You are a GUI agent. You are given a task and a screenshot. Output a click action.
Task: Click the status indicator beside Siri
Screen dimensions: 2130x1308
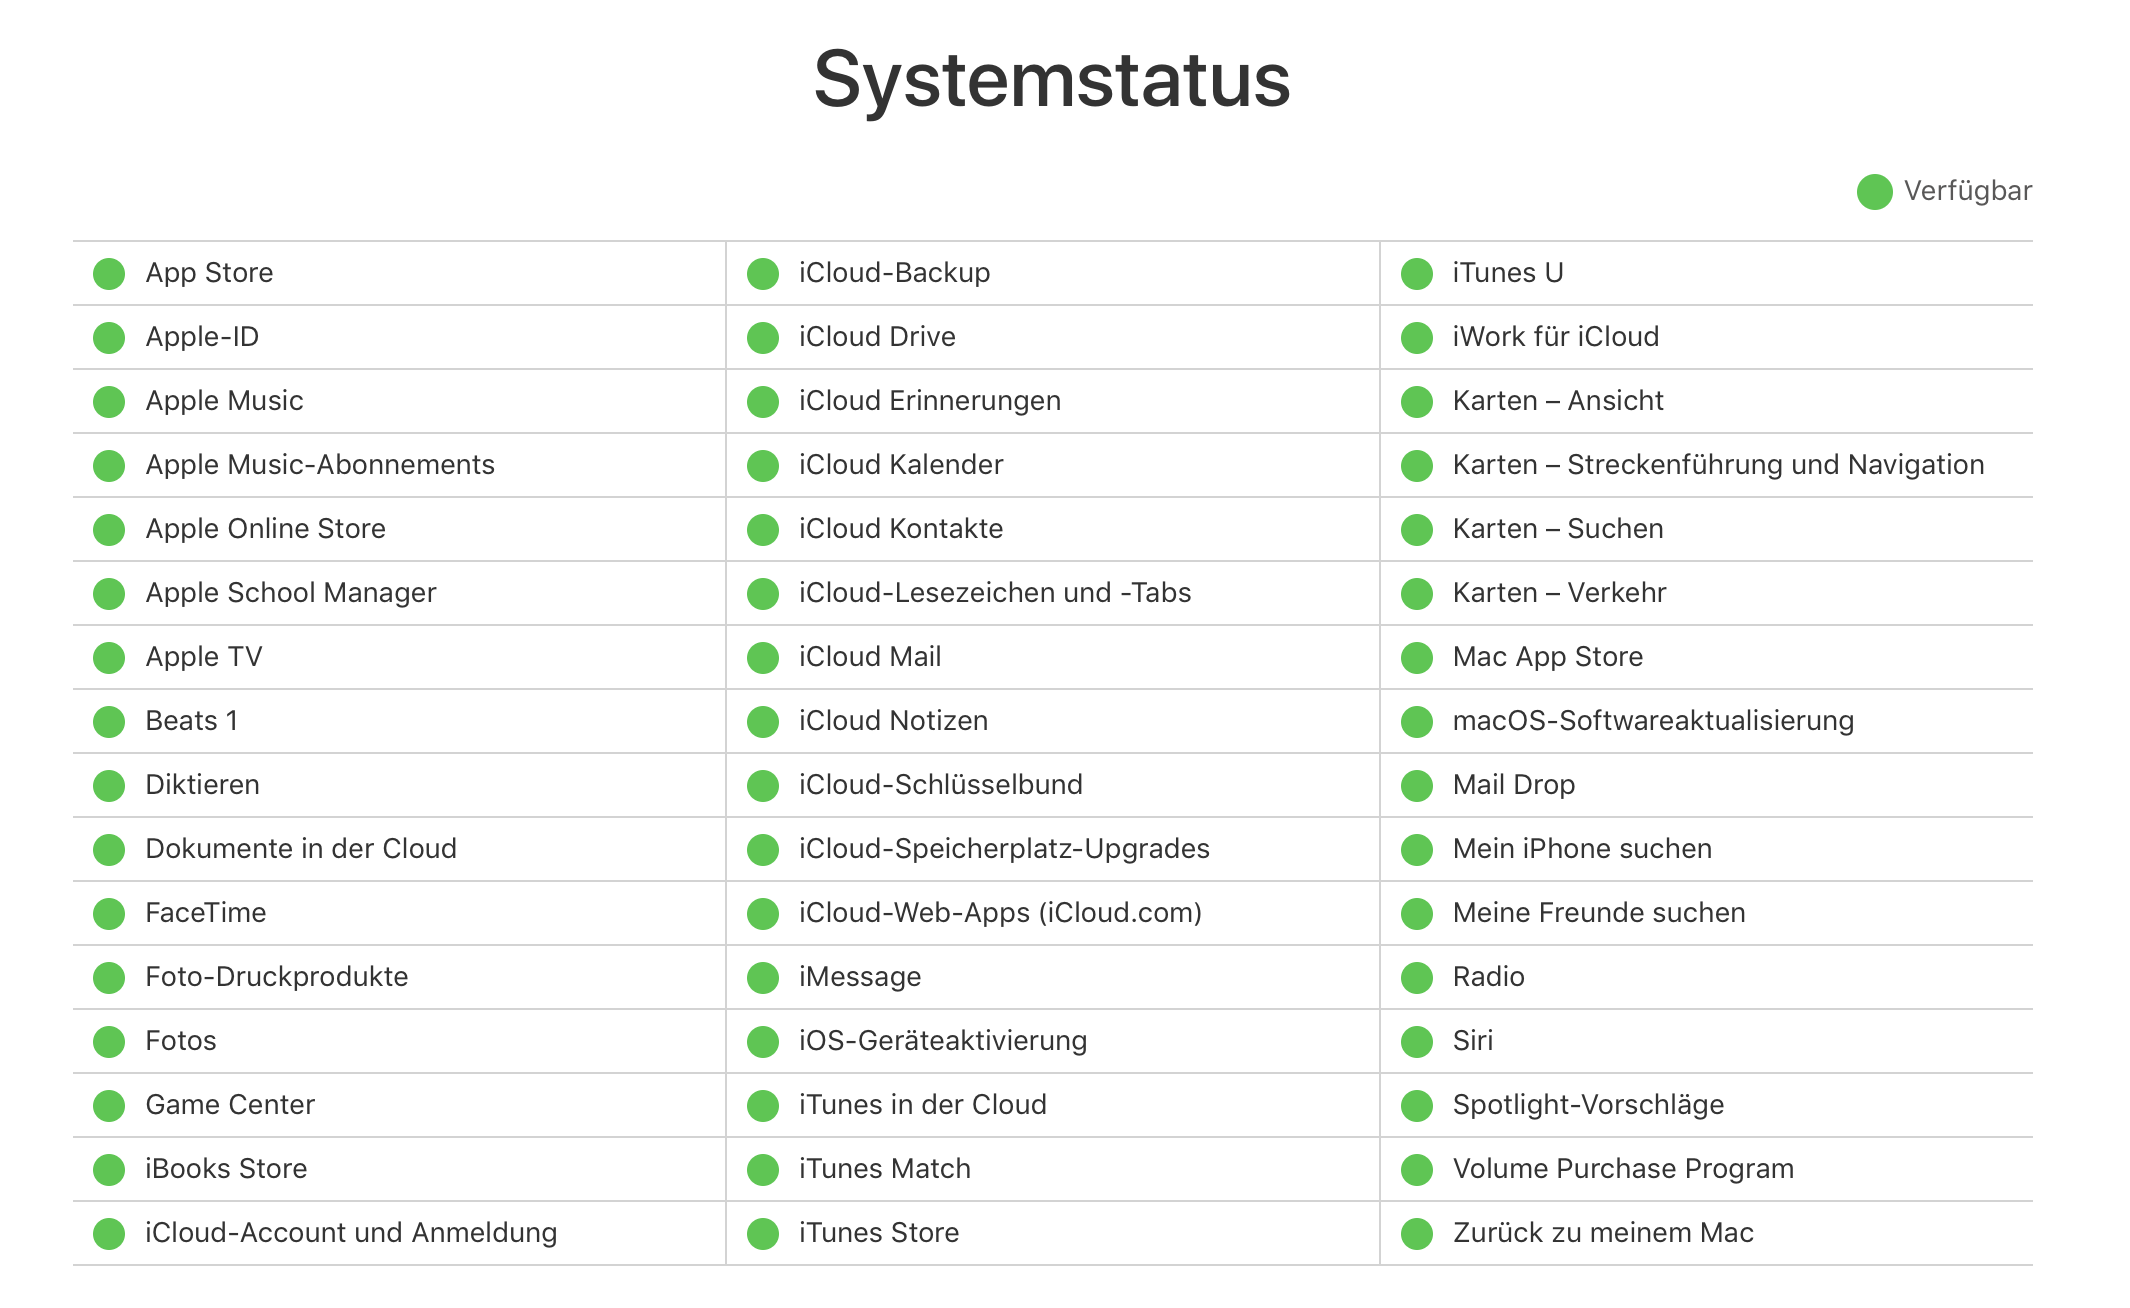[x=1417, y=1041]
